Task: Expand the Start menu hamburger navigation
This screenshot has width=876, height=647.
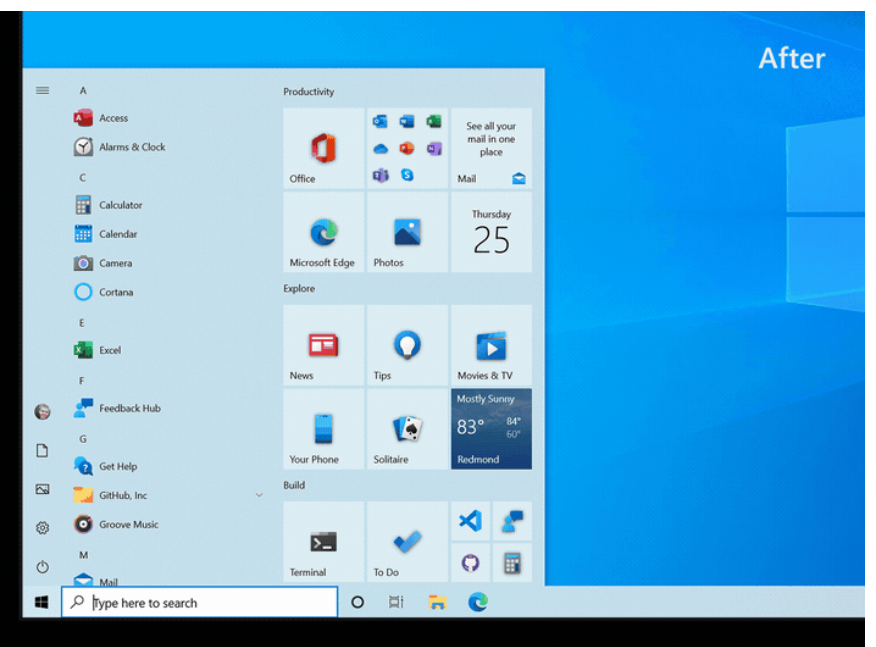Action: pos(42,90)
